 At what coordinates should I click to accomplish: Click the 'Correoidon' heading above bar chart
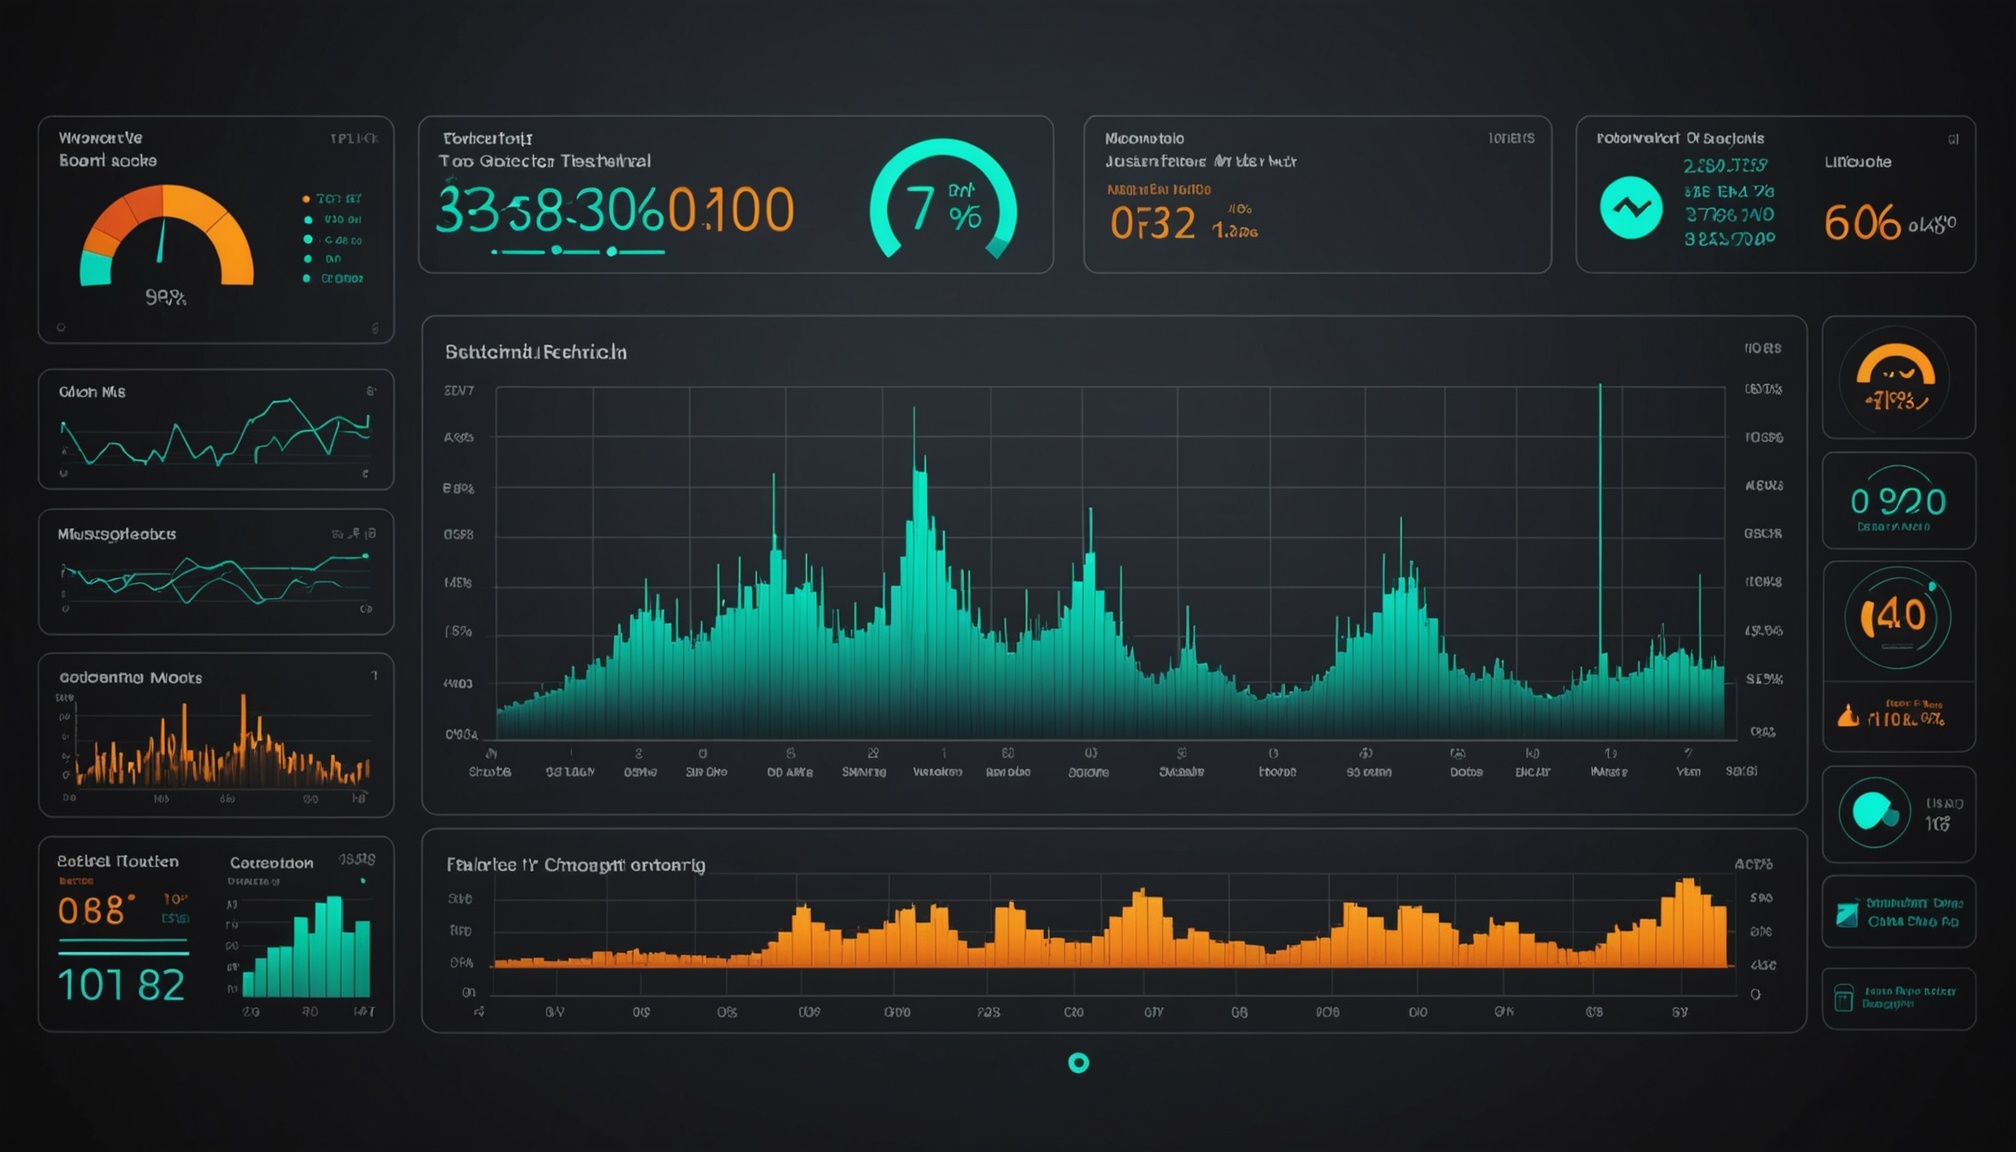coord(271,862)
